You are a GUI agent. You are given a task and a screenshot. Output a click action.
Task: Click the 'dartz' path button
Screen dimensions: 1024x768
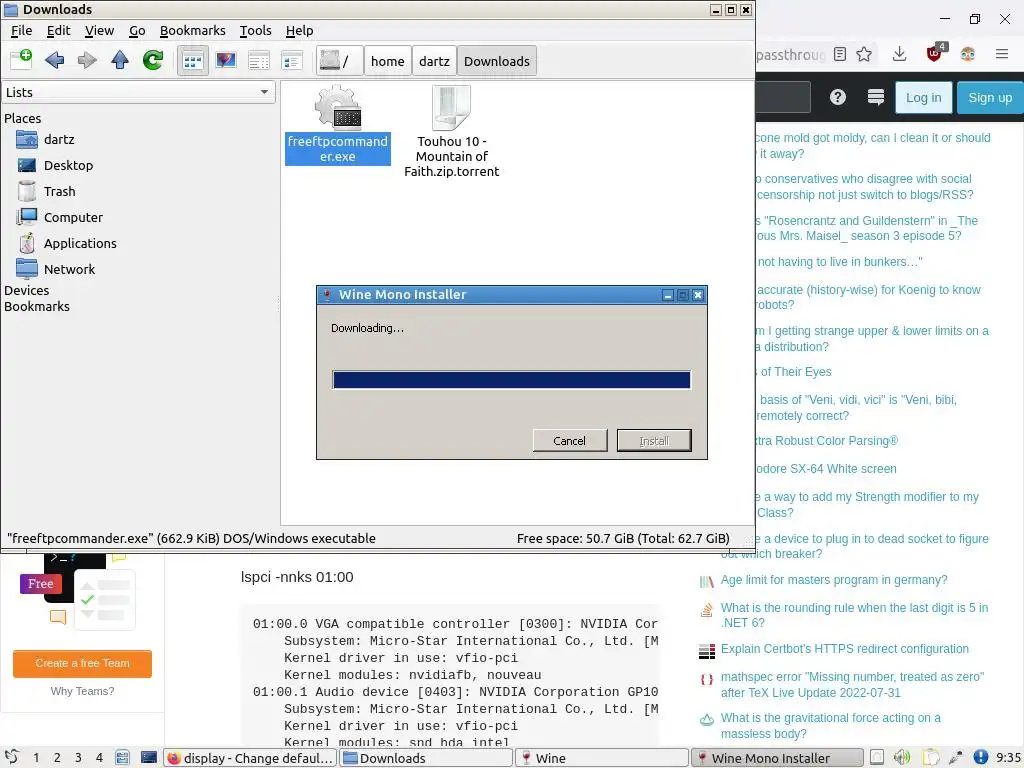tap(434, 61)
